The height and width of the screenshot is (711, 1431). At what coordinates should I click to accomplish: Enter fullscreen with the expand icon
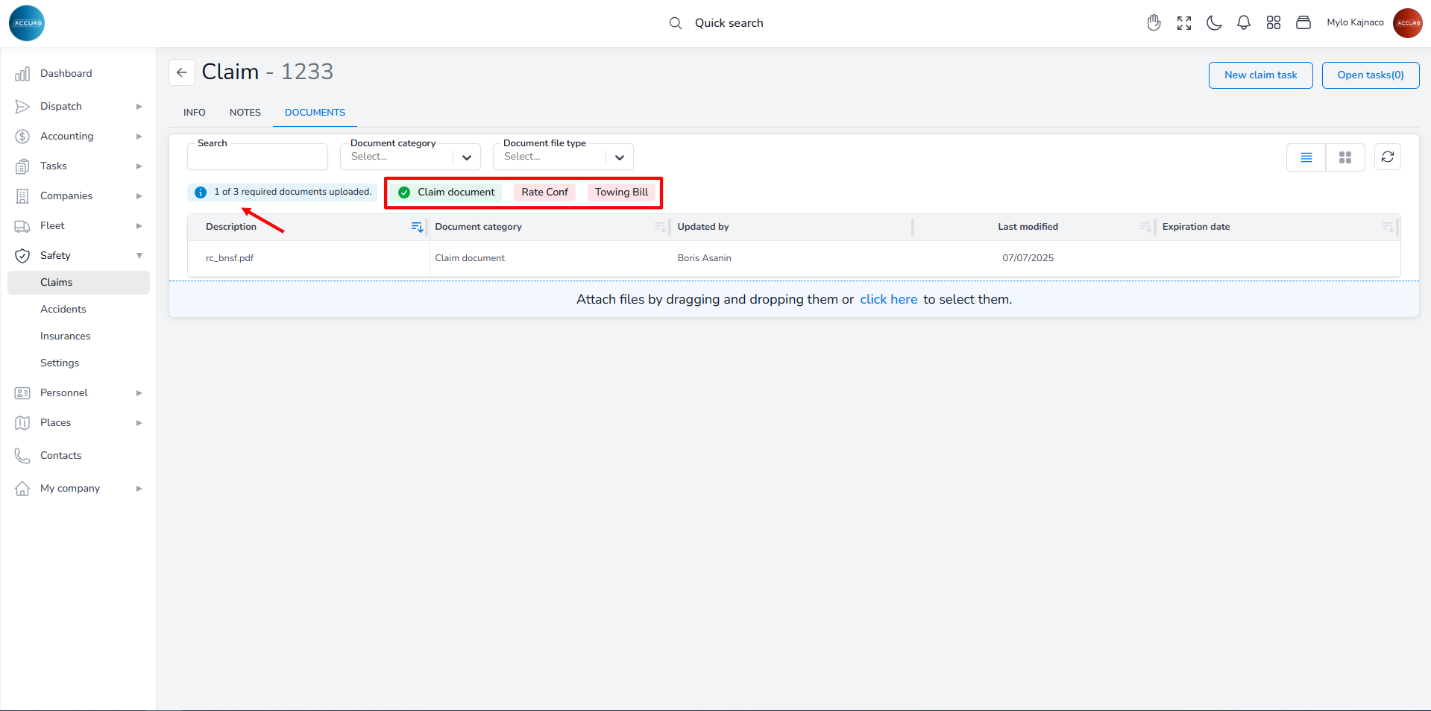pos(1184,23)
